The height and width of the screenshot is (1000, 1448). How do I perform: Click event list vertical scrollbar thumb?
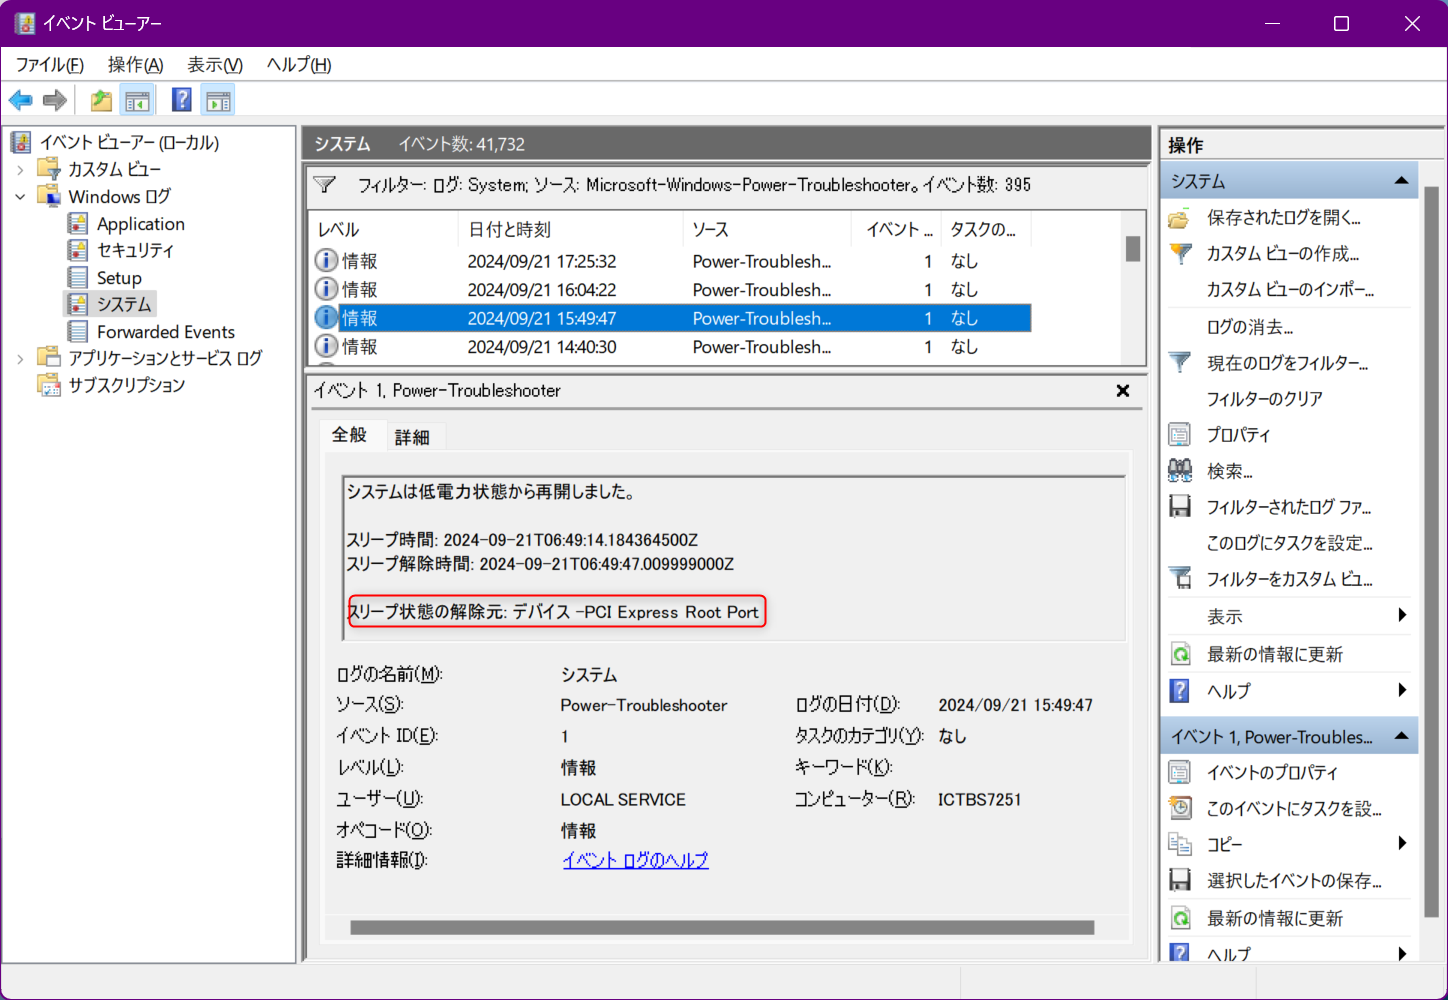tap(1133, 248)
